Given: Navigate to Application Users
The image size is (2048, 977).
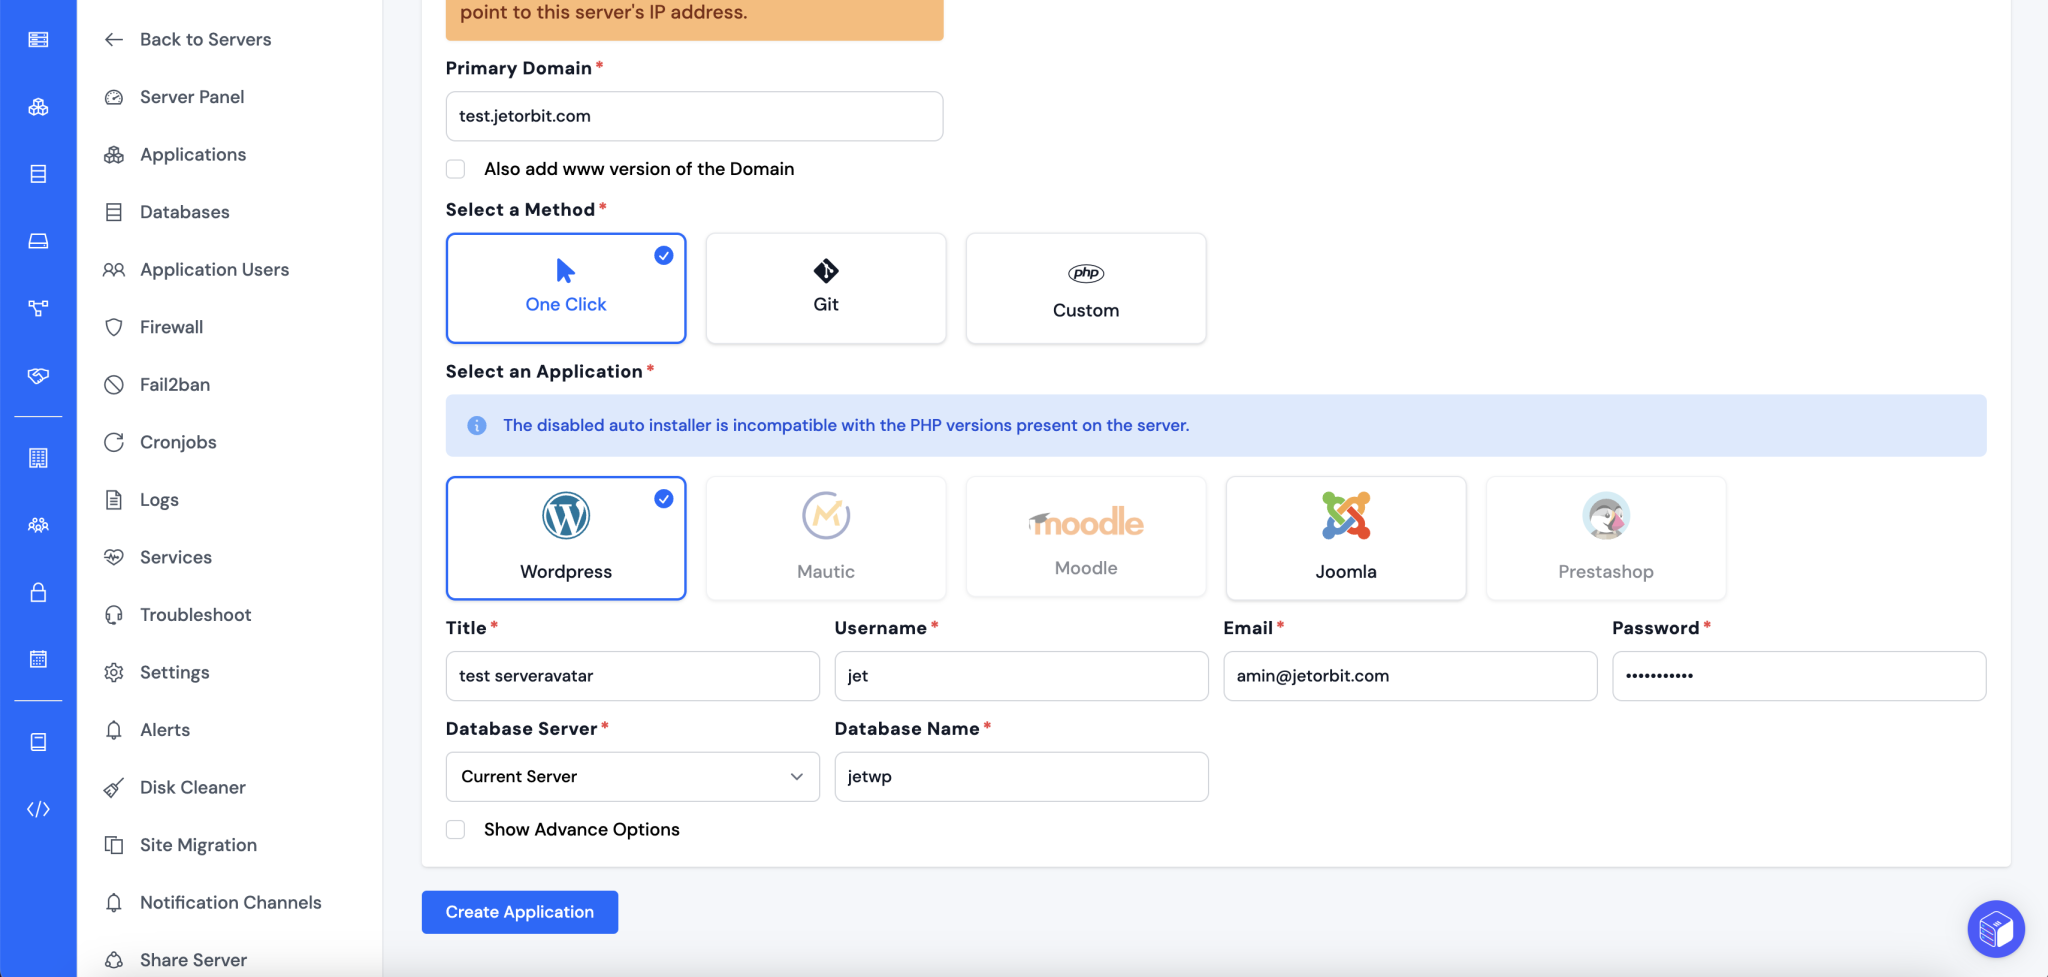Looking at the screenshot, I should [x=213, y=269].
